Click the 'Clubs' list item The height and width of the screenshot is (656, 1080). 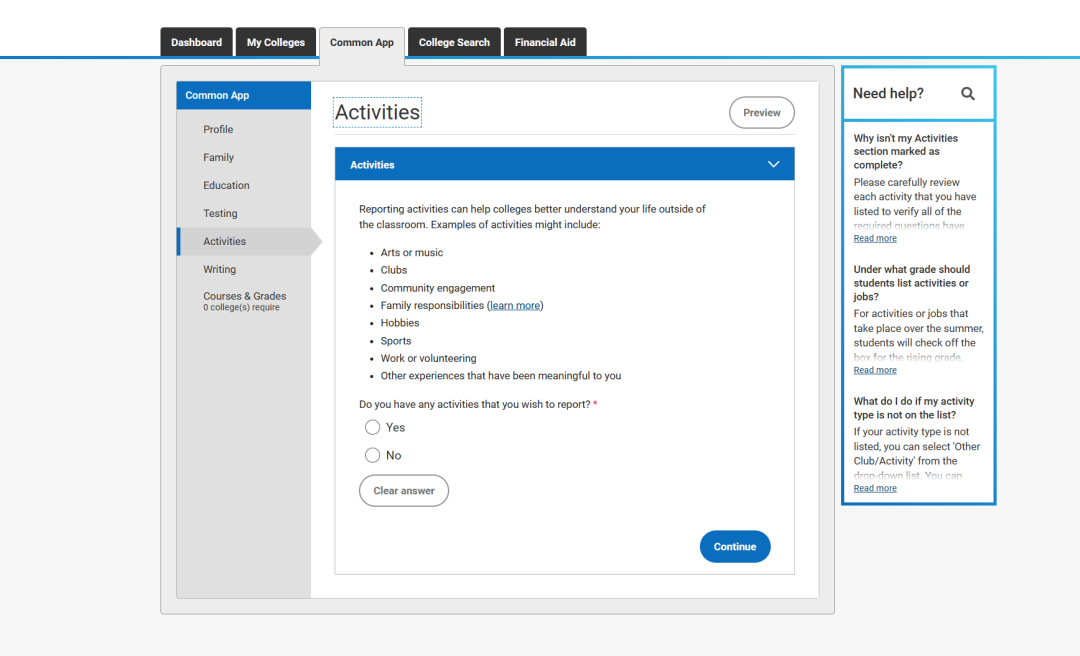point(394,270)
